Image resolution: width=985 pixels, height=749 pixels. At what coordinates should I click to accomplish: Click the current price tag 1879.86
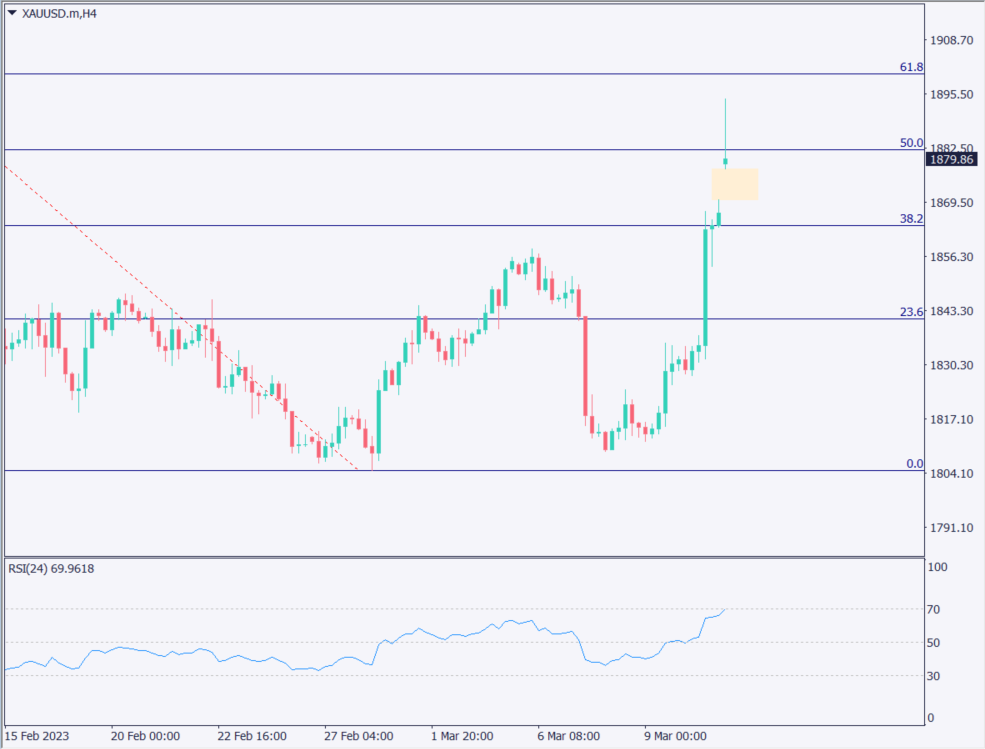951,159
